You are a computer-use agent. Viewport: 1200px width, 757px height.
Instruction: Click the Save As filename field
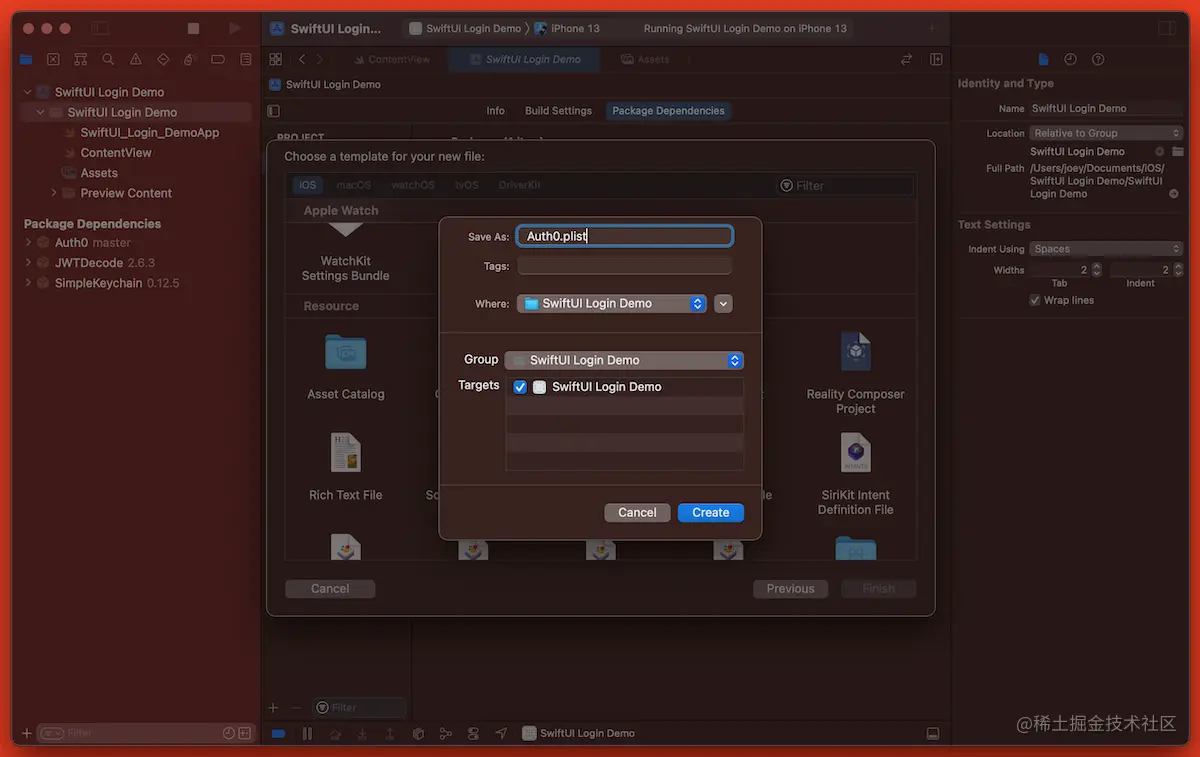point(625,237)
